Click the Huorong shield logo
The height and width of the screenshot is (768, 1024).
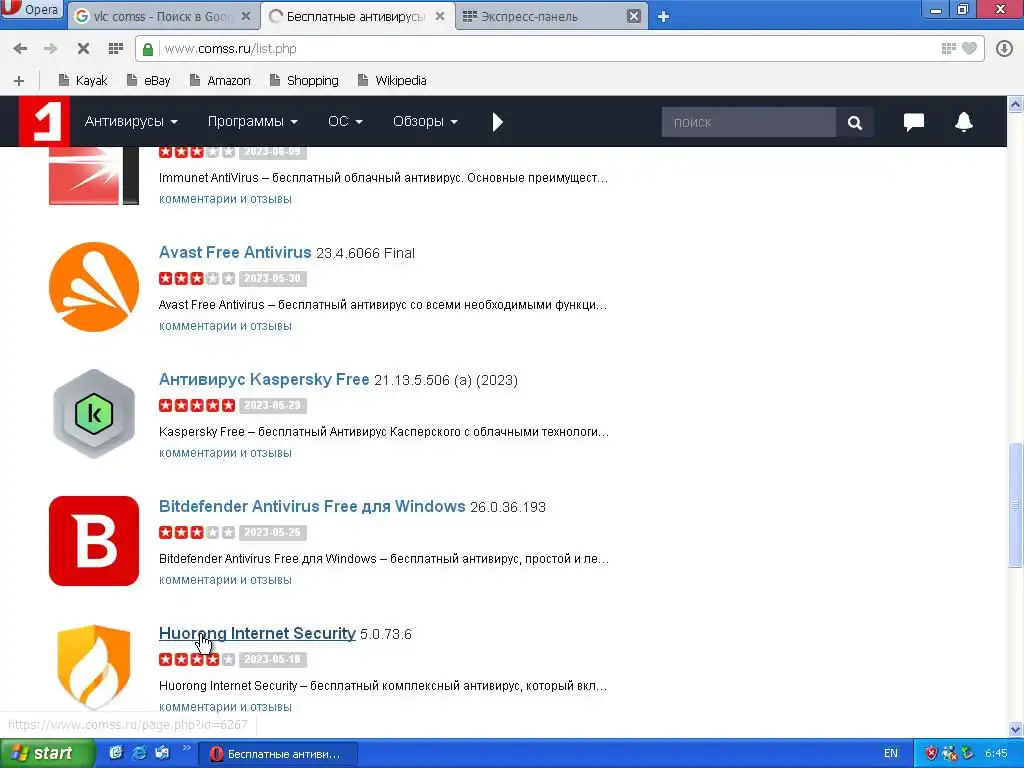coord(94,667)
